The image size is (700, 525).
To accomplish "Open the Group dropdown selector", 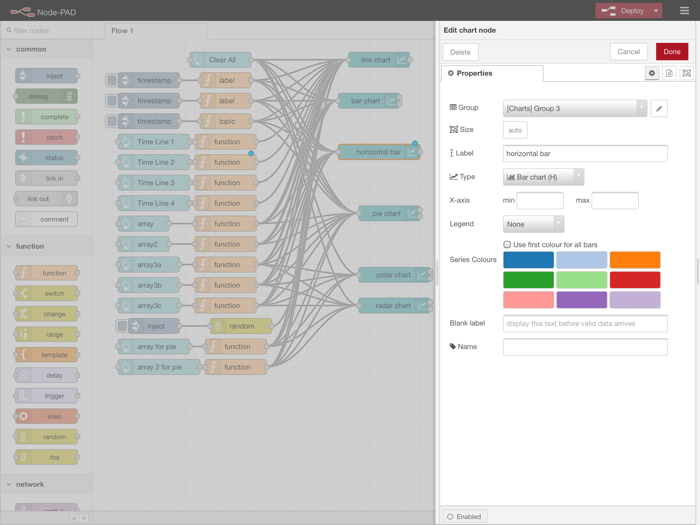I will click(x=575, y=108).
